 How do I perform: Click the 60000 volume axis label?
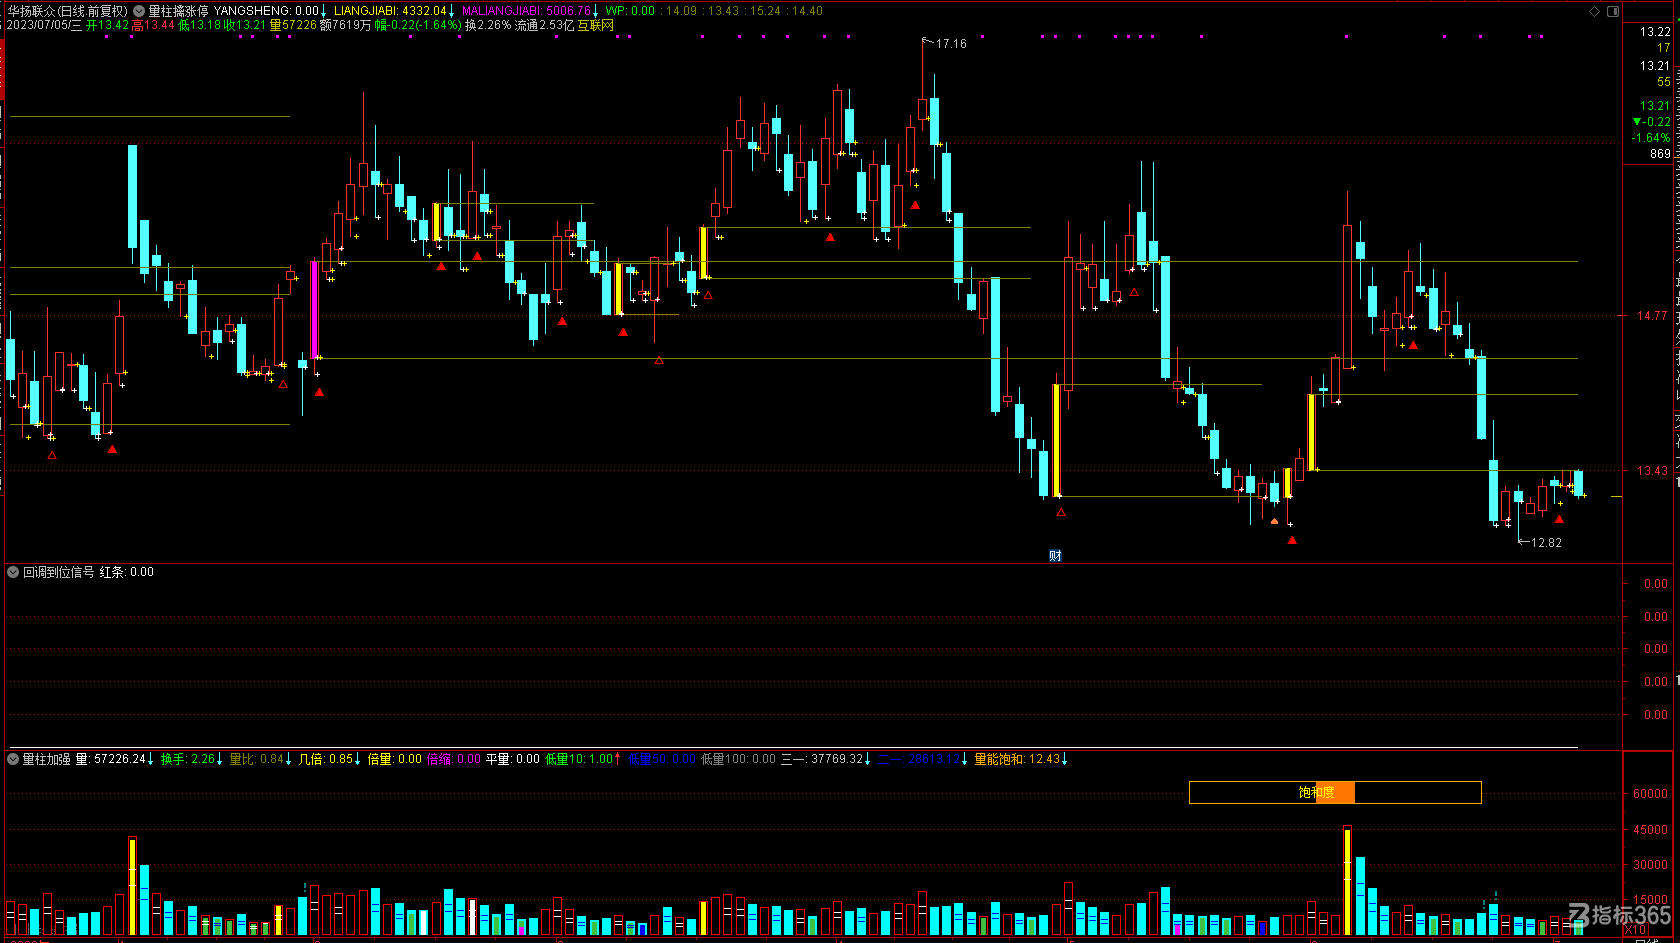[x=1650, y=794]
